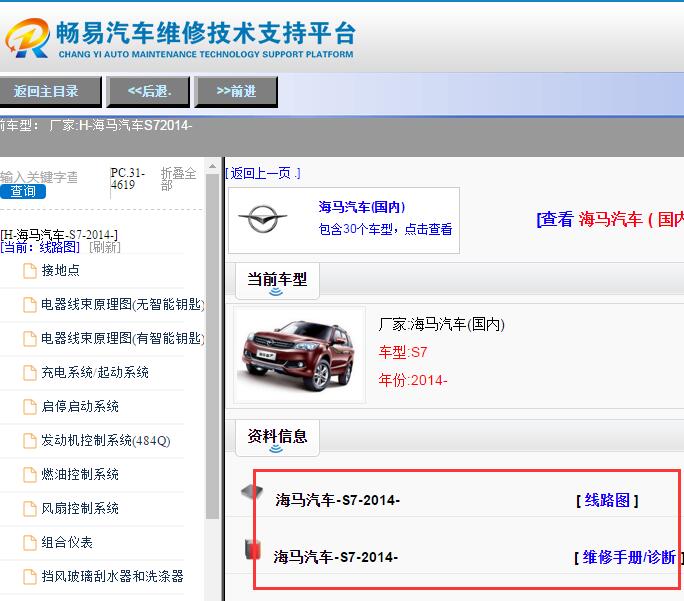Click the sidebar vertical scrollbar thumb
This screenshot has width=684, height=601.
(212, 347)
